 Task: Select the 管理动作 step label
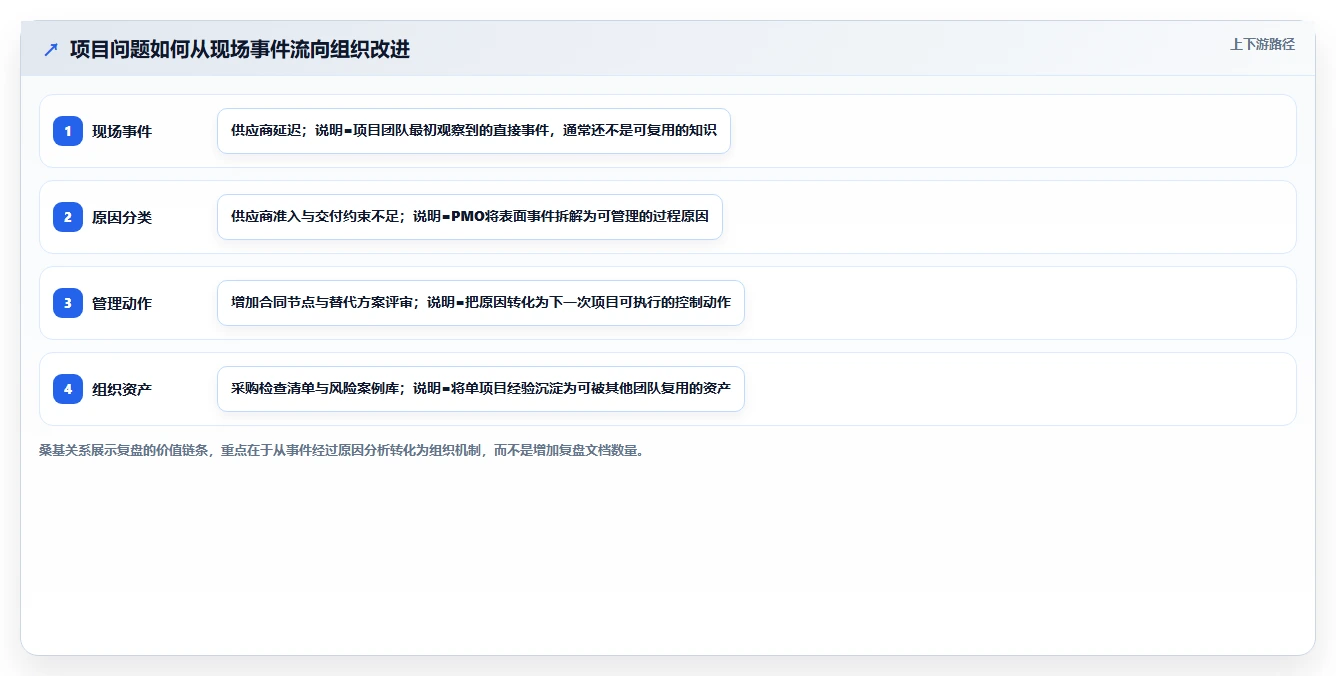[x=122, y=304]
